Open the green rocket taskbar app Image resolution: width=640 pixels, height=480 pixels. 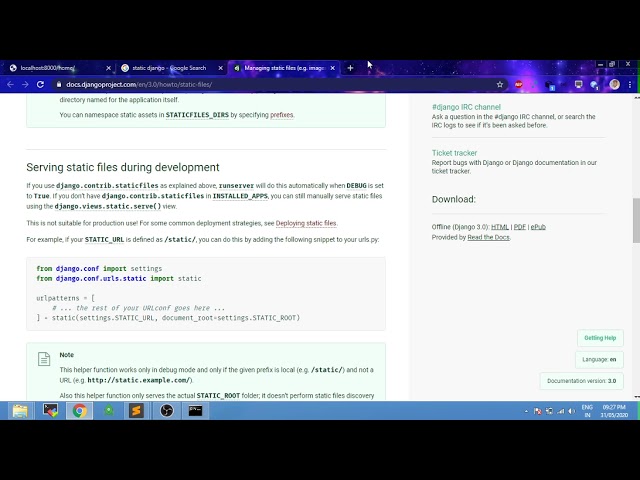pyautogui.click(x=109, y=411)
